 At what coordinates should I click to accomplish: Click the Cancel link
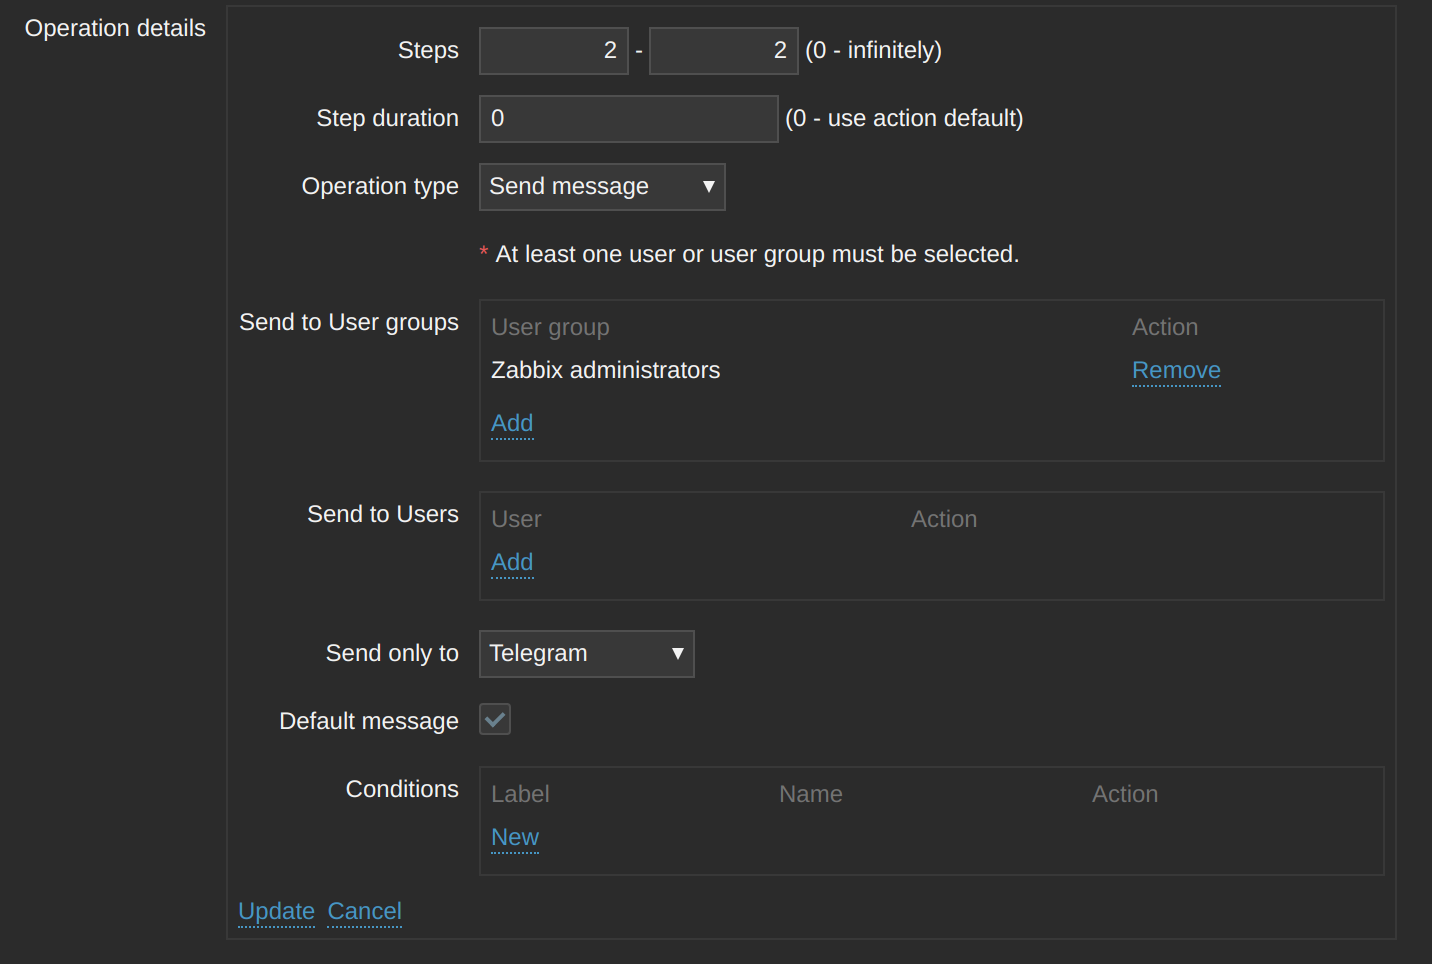tap(364, 912)
